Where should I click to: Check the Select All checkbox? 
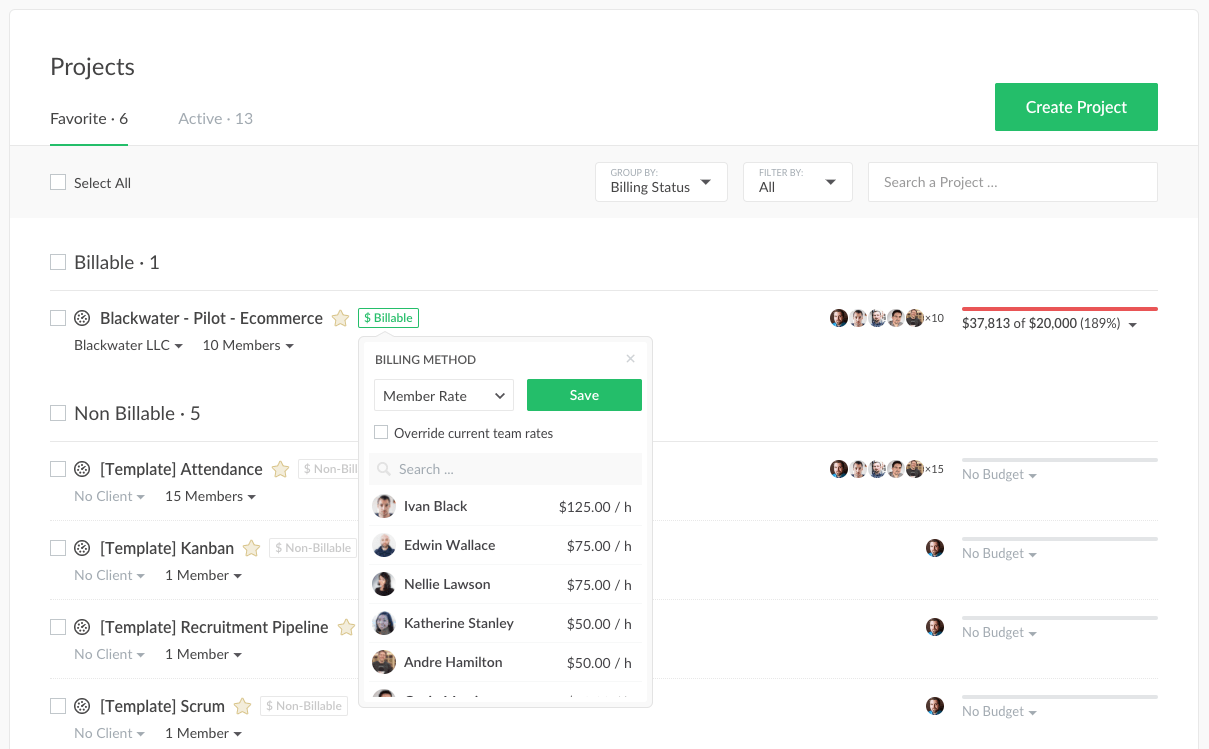pos(58,183)
